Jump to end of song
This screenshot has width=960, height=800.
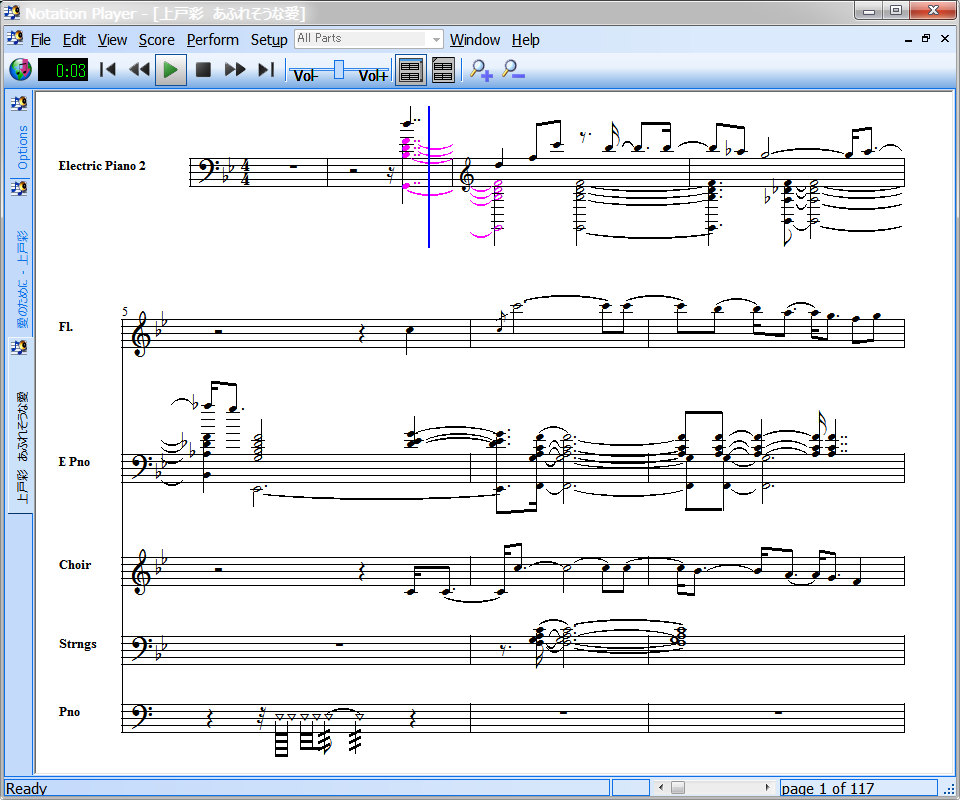[266, 70]
